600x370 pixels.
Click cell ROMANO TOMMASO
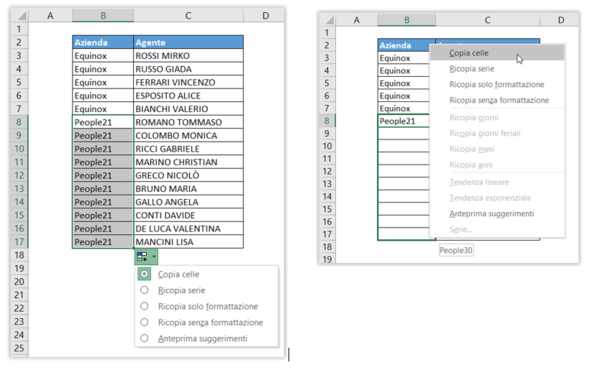click(188, 122)
